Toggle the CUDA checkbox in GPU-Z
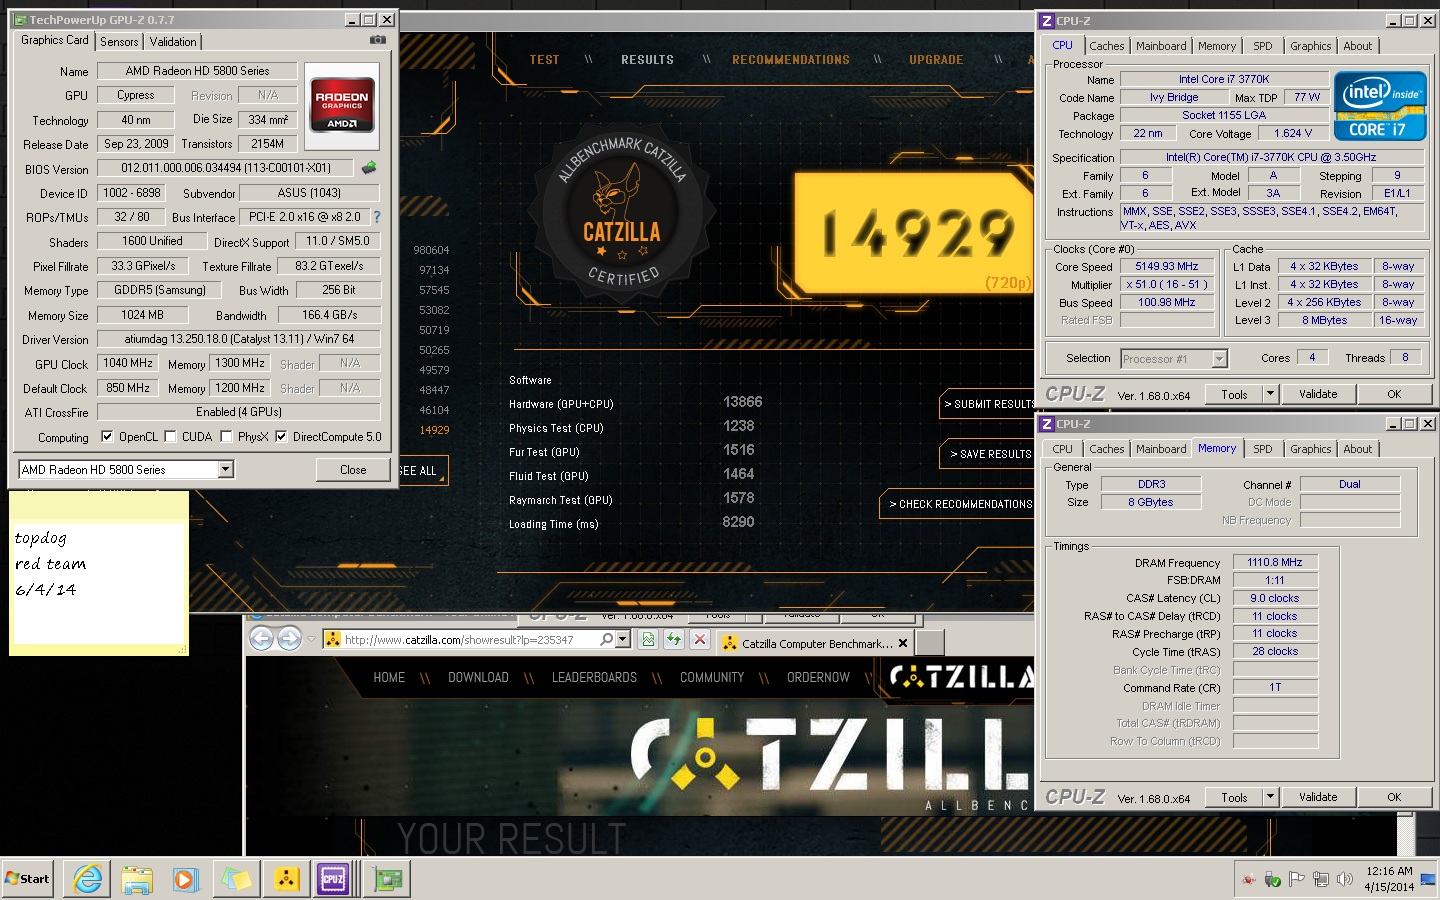The image size is (1440, 900). click(170, 436)
